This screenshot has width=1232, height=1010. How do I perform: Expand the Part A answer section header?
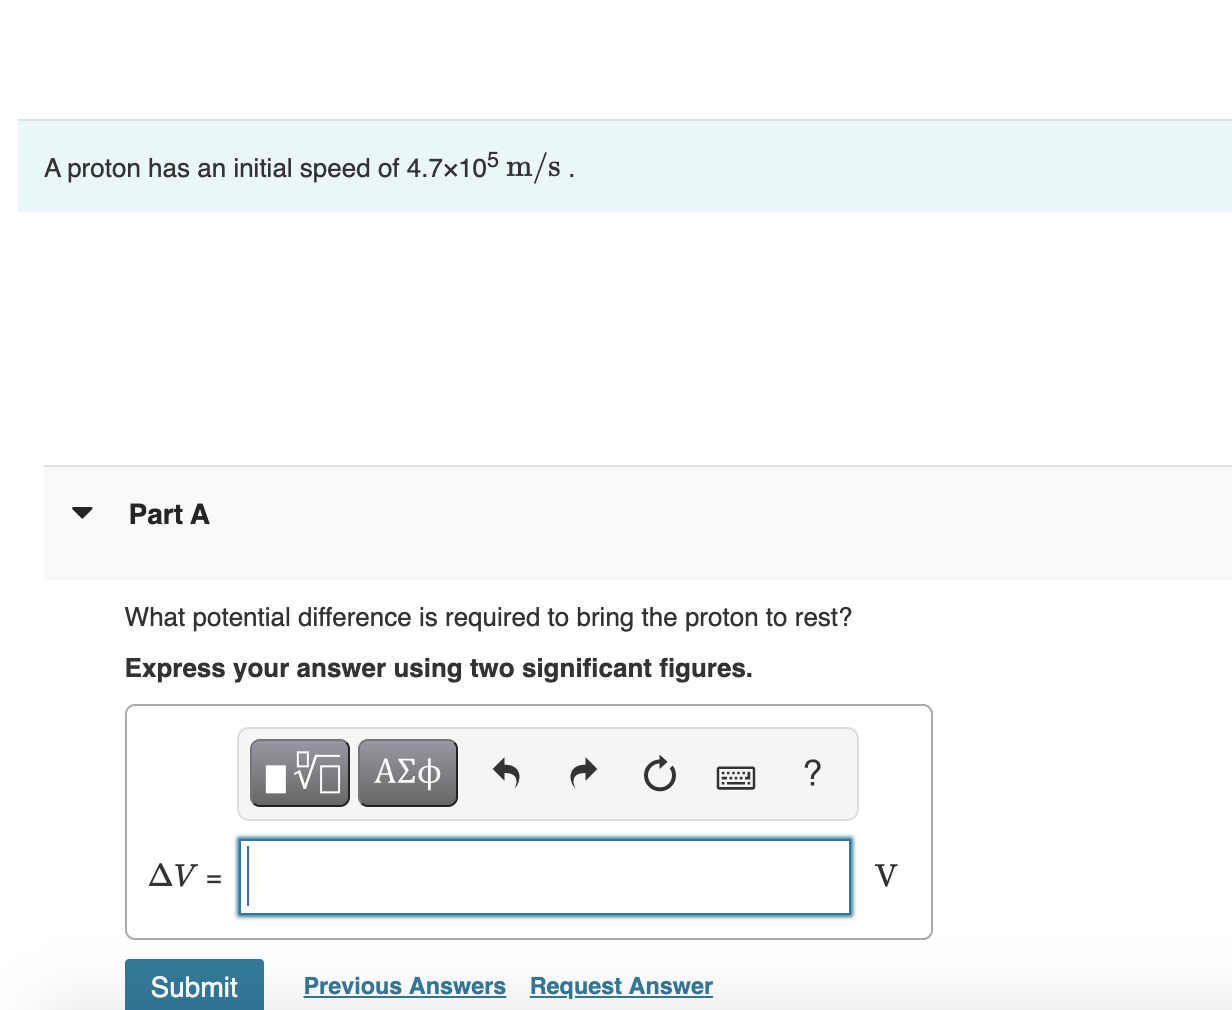click(168, 513)
